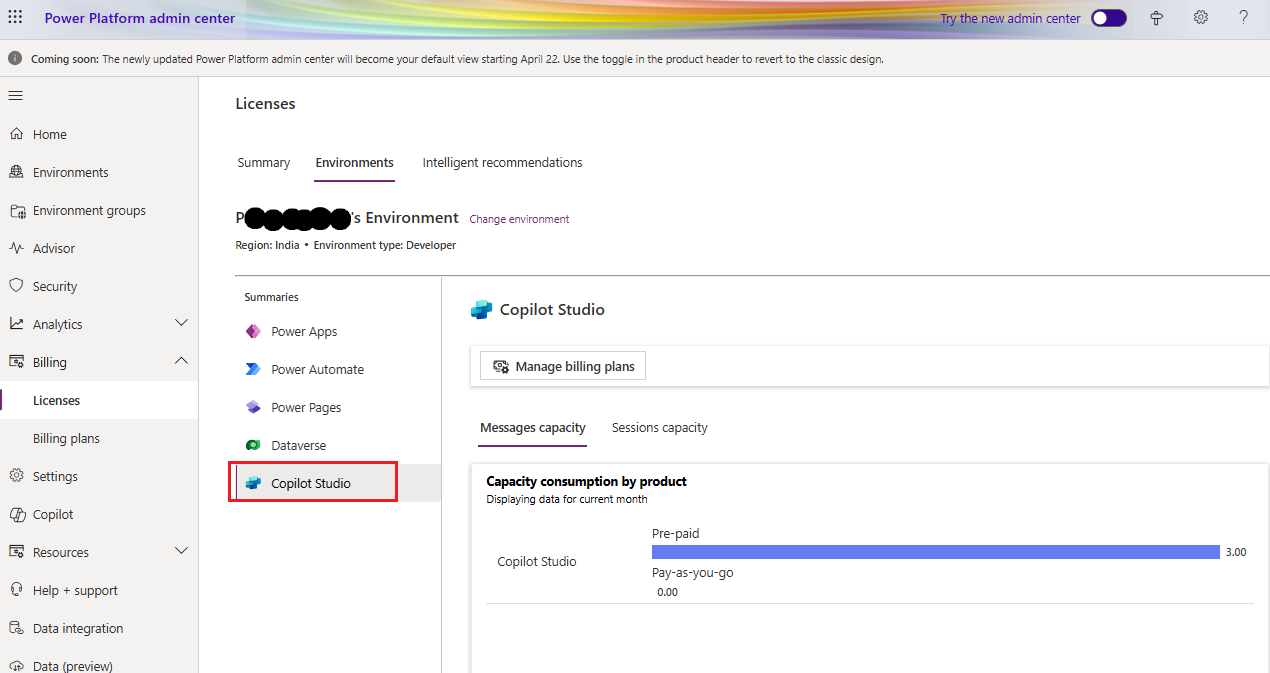This screenshot has height=673, width=1270.
Task: Click the Billing icon in the sidebar
Action: [x=16, y=362]
